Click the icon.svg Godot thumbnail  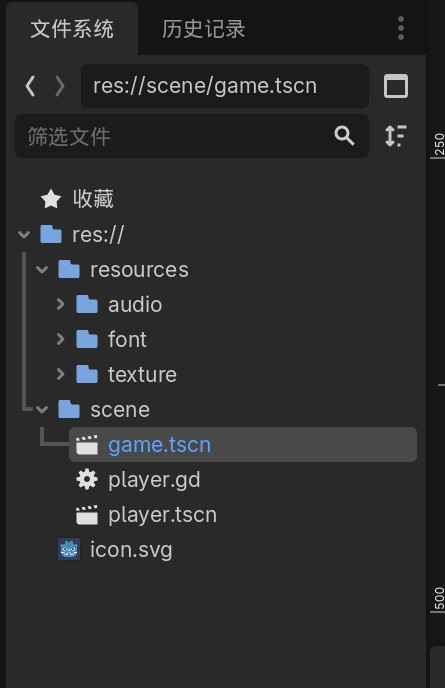[x=69, y=549]
